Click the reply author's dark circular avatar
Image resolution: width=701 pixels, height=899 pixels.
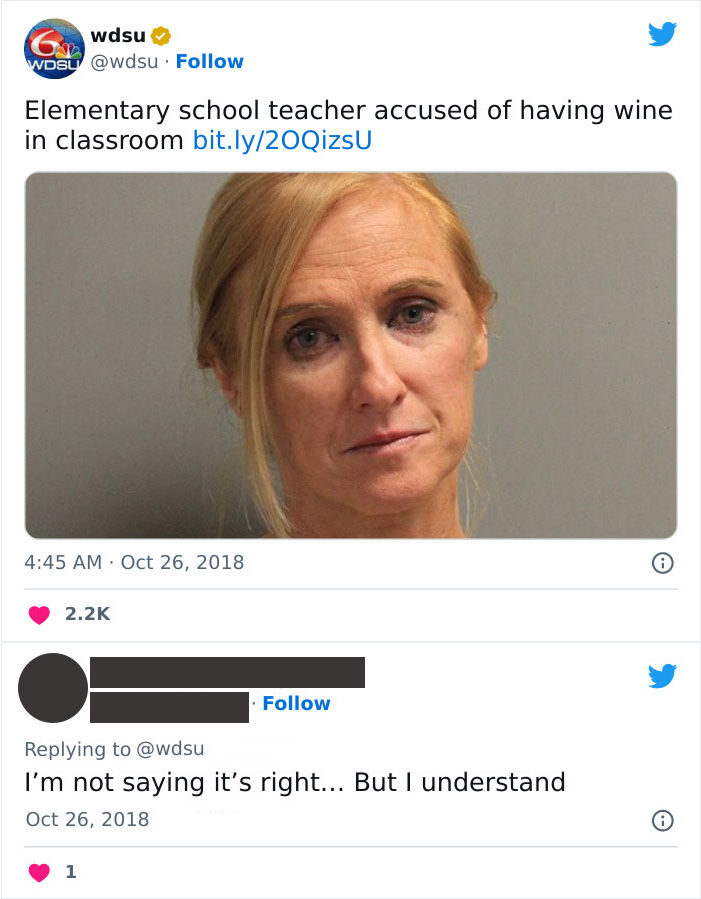coord(53,688)
